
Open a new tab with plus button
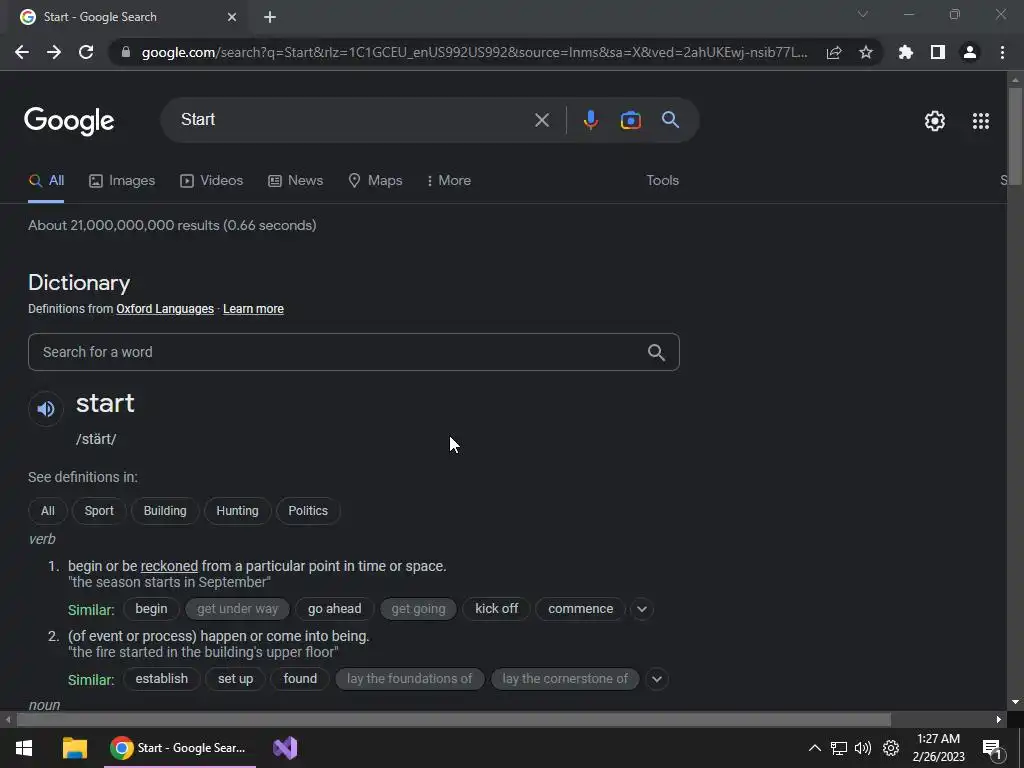[x=270, y=17]
